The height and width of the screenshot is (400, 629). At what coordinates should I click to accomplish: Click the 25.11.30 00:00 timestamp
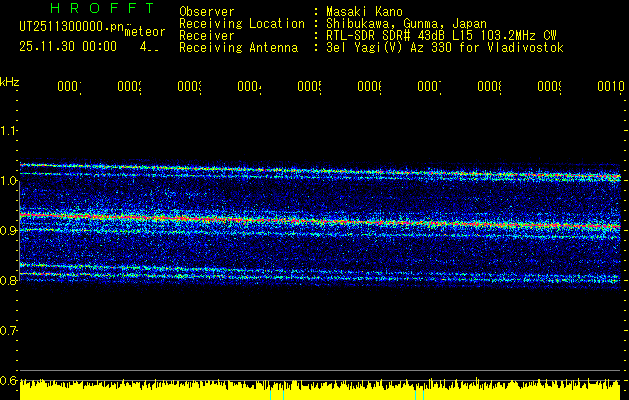67,46
